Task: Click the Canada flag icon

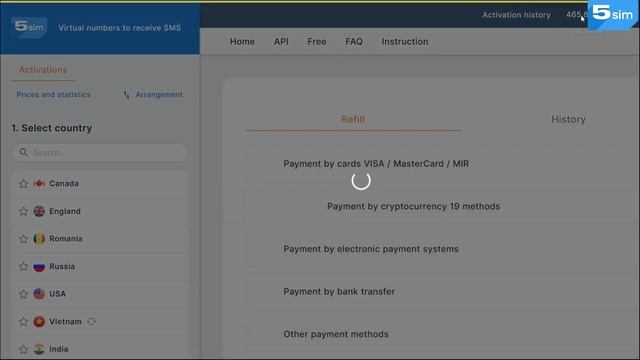Action: click(x=39, y=184)
